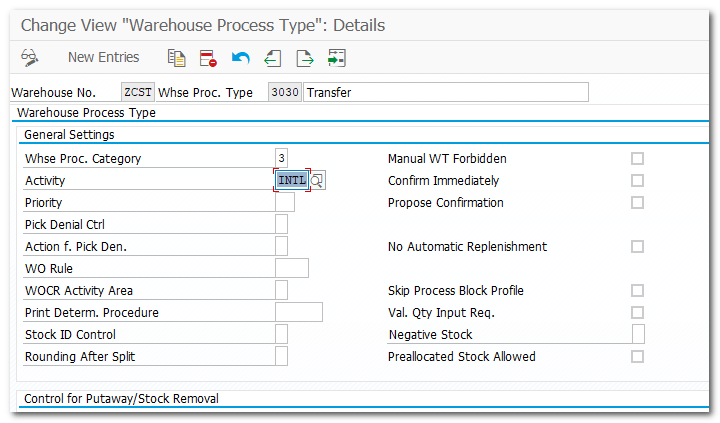Click the Transfer description text field
Viewport: 720px width, 423px height.
(445, 93)
